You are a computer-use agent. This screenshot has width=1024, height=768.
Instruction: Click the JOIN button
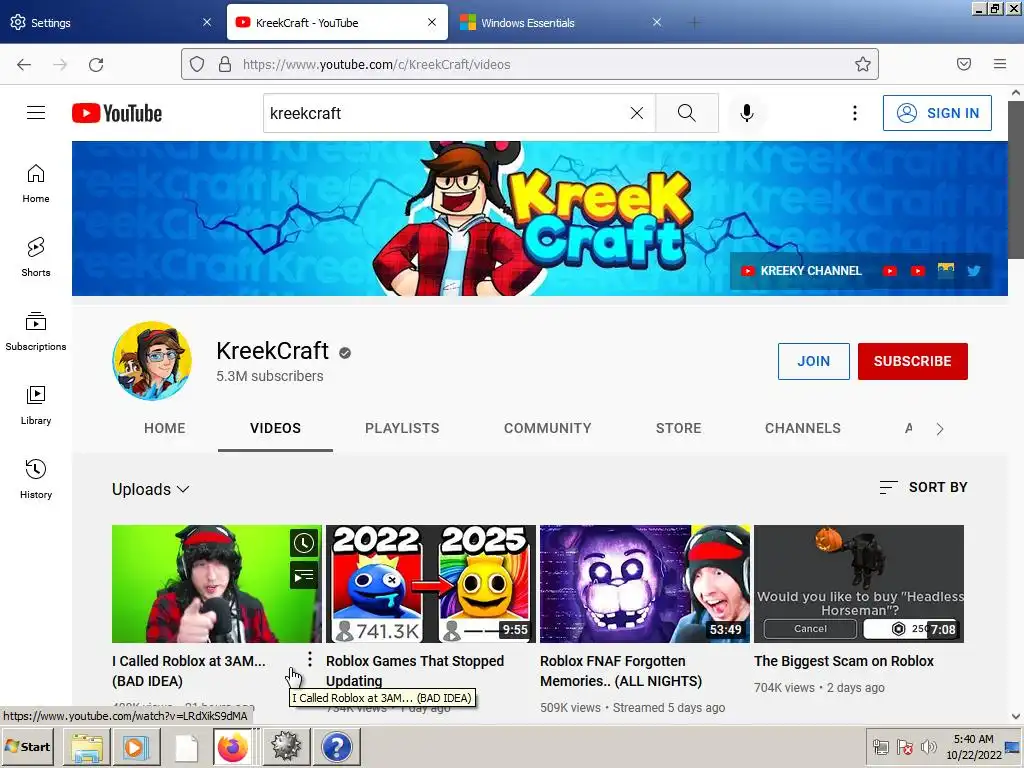pyautogui.click(x=814, y=361)
